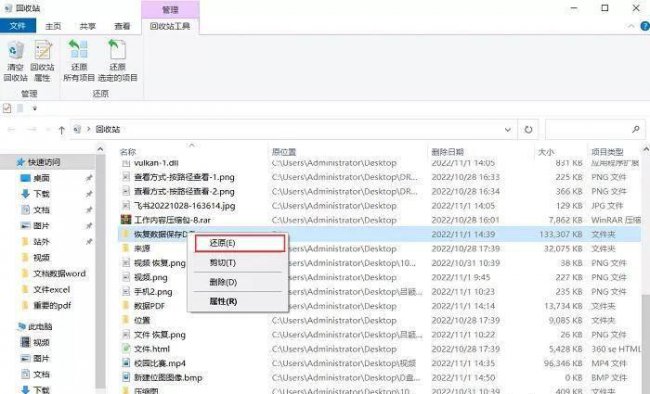
Task: Click the 回收站 address bar path
Action: tap(108, 130)
